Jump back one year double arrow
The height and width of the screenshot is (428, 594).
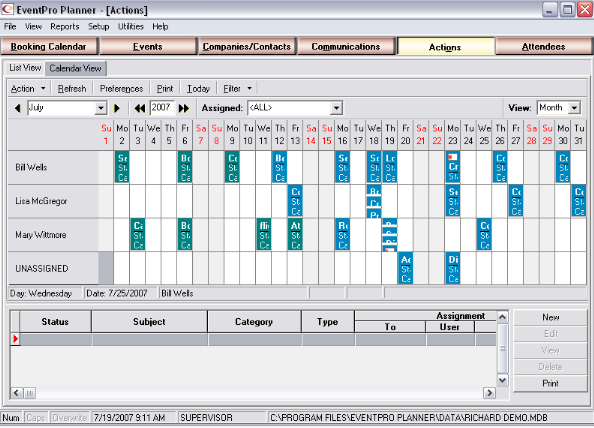tap(139, 108)
